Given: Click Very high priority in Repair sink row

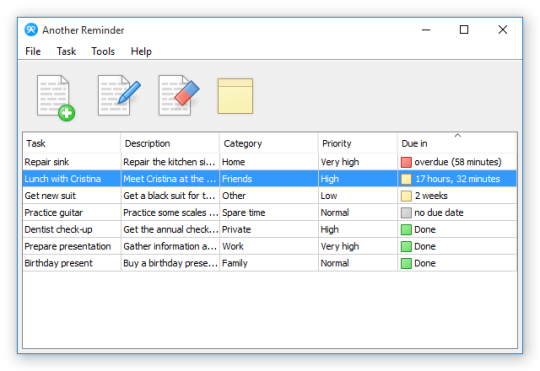Looking at the screenshot, I should tap(340, 162).
